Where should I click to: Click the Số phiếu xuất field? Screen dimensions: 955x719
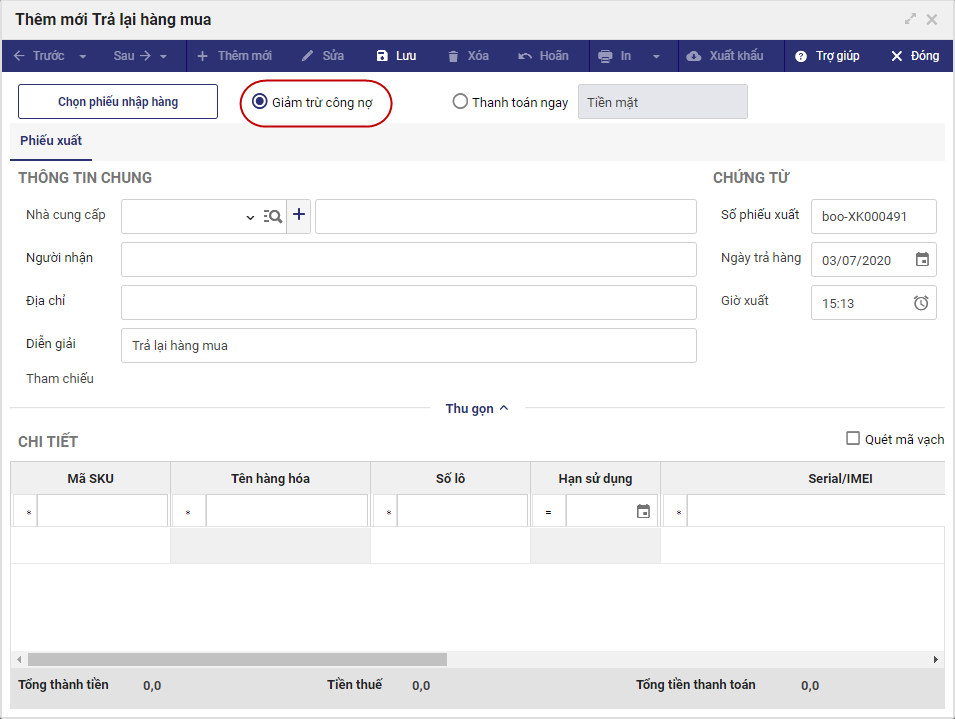pyautogui.click(x=873, y=216)
